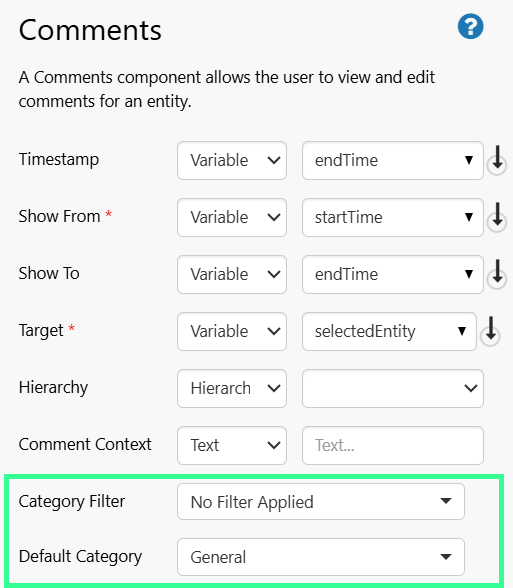Expand the selectedEntity variable selector

(389, 332)
